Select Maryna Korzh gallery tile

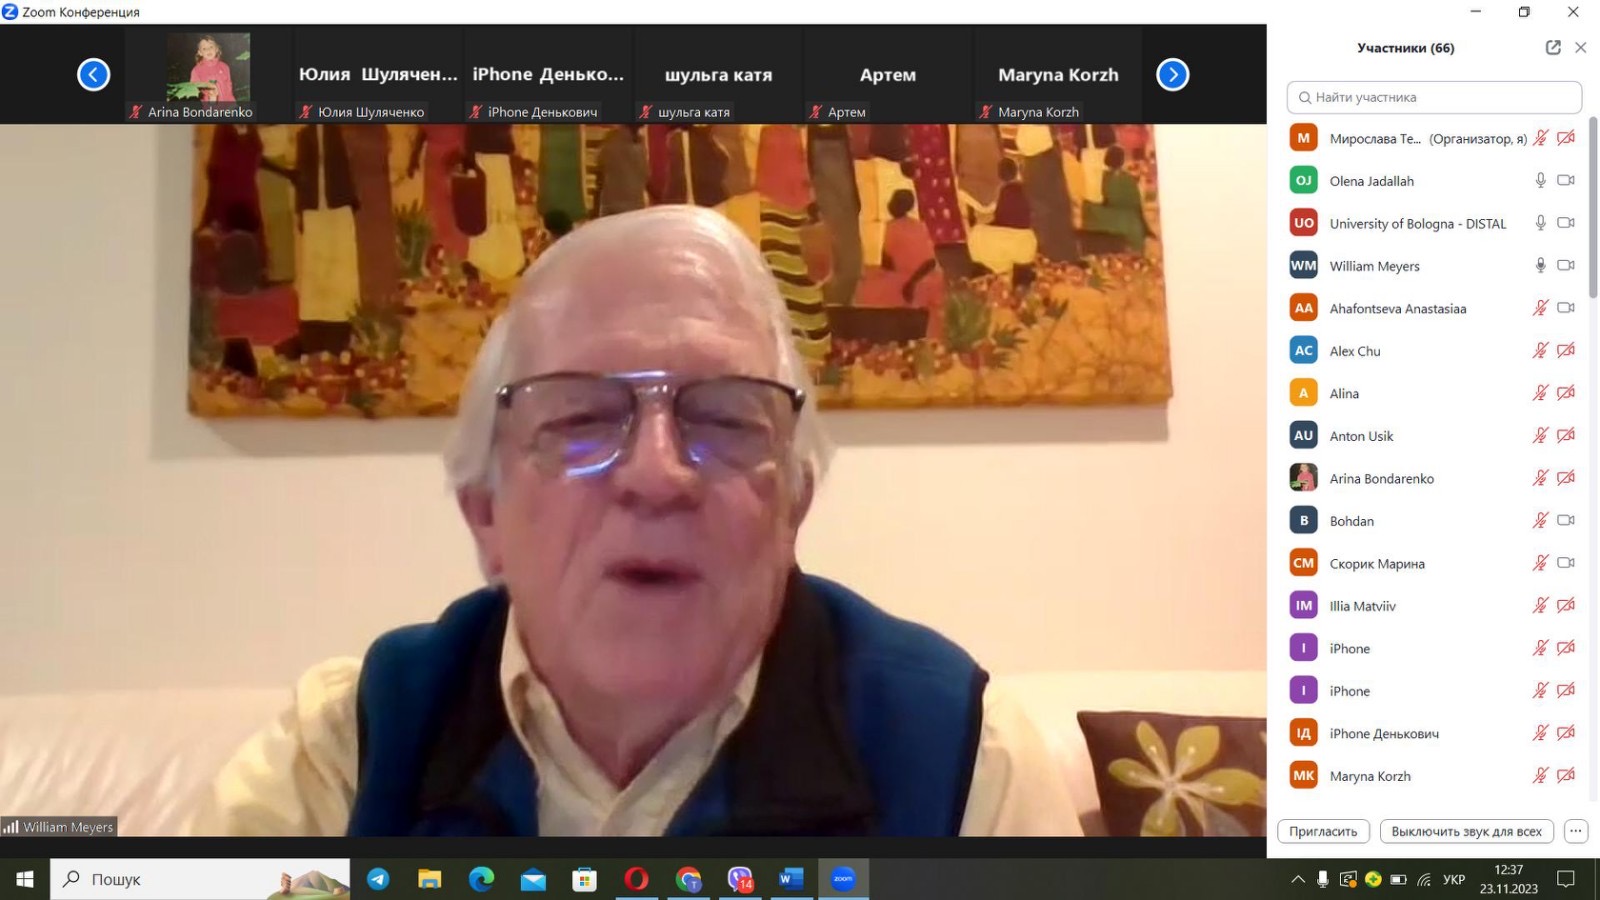[x=1058, y=74]
